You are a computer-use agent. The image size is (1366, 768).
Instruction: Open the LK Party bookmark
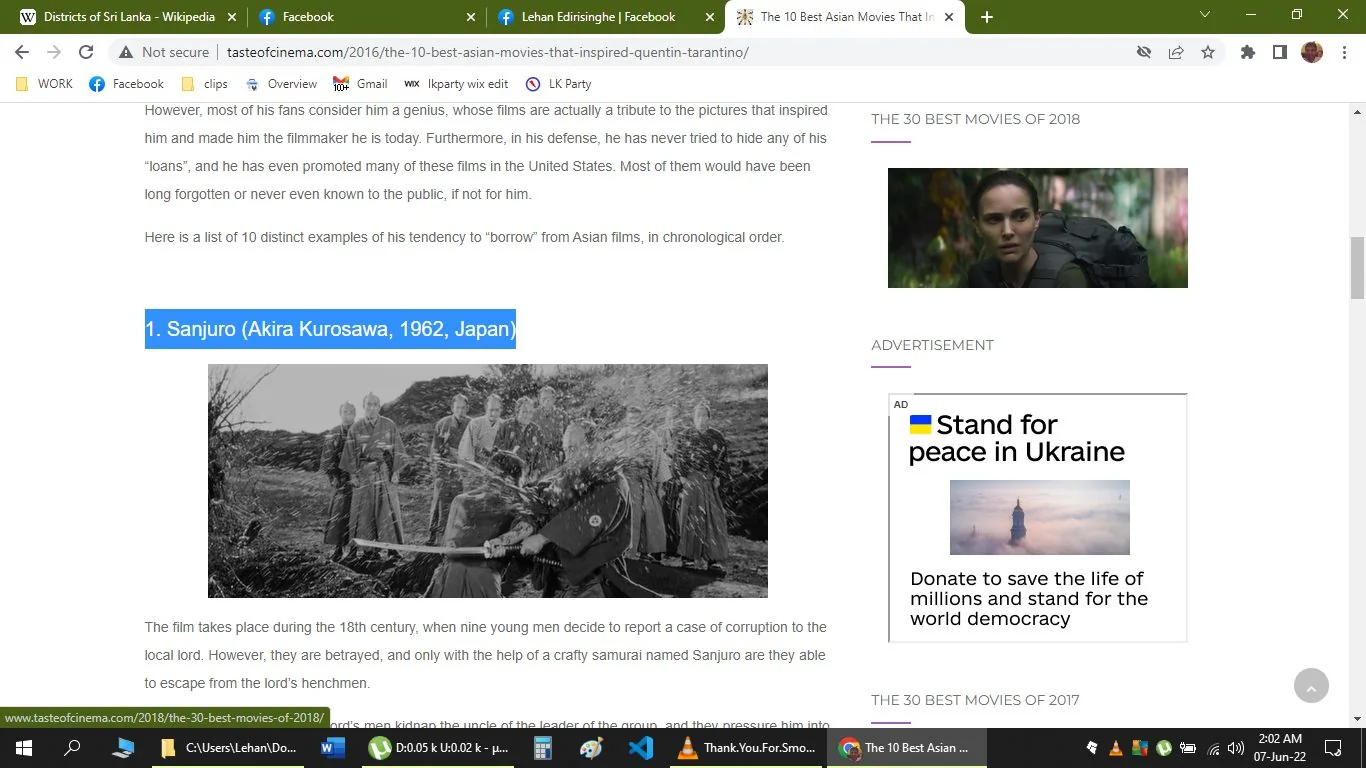click(558, 84)
